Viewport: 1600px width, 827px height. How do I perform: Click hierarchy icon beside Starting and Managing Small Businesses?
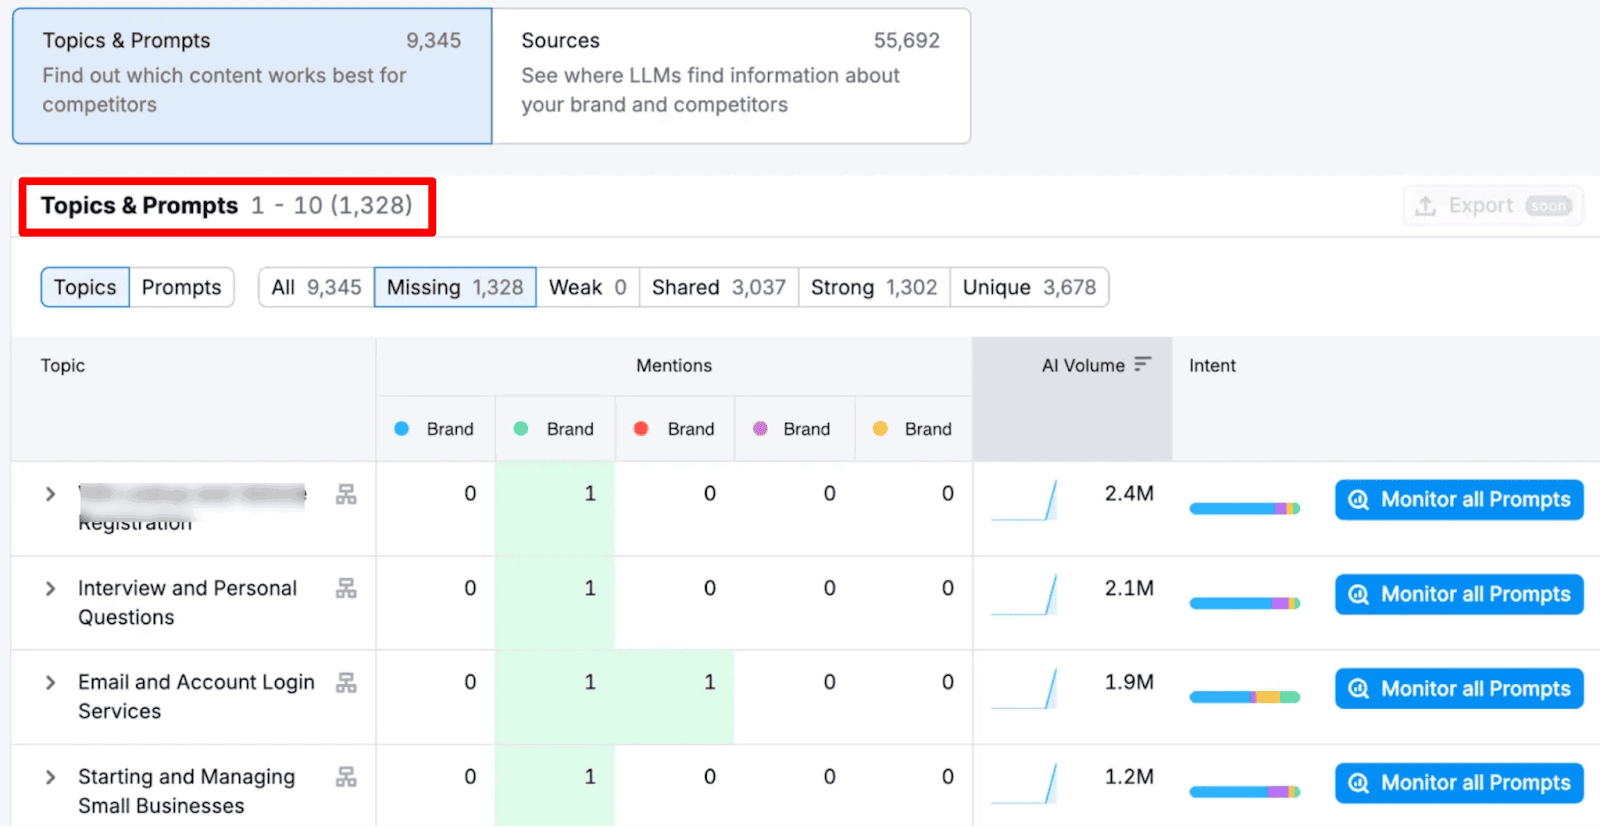[346, 777]
